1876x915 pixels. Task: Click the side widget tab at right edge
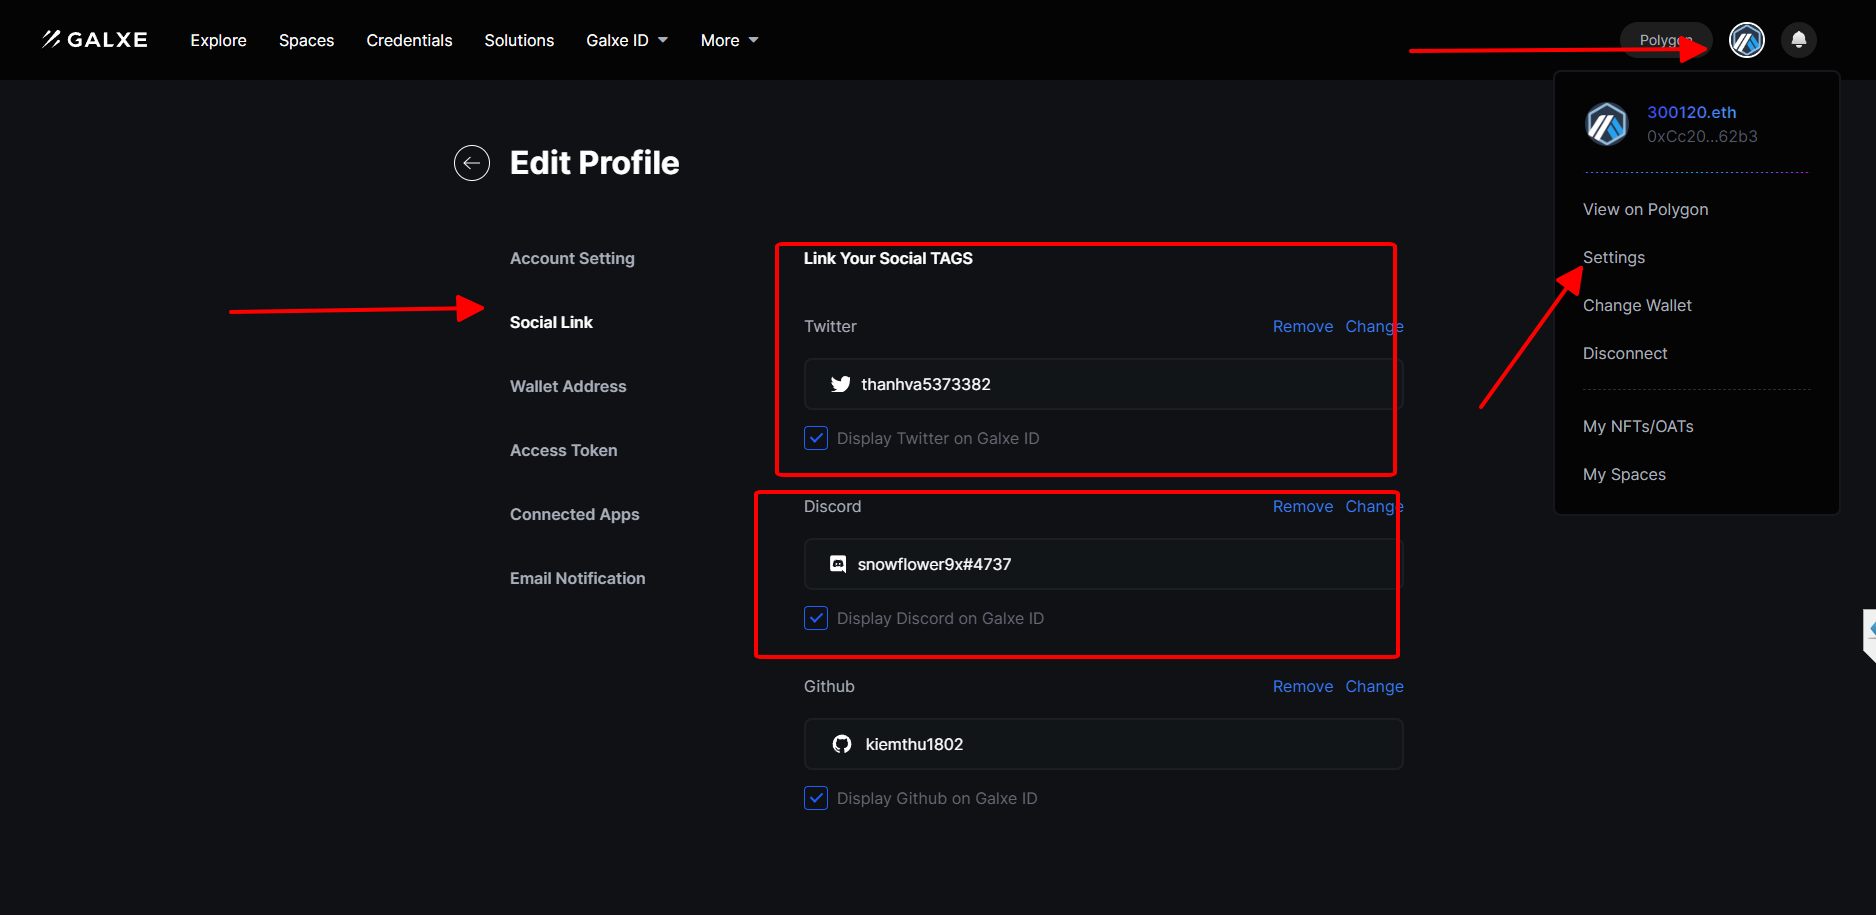click(x=1869, y=635)
